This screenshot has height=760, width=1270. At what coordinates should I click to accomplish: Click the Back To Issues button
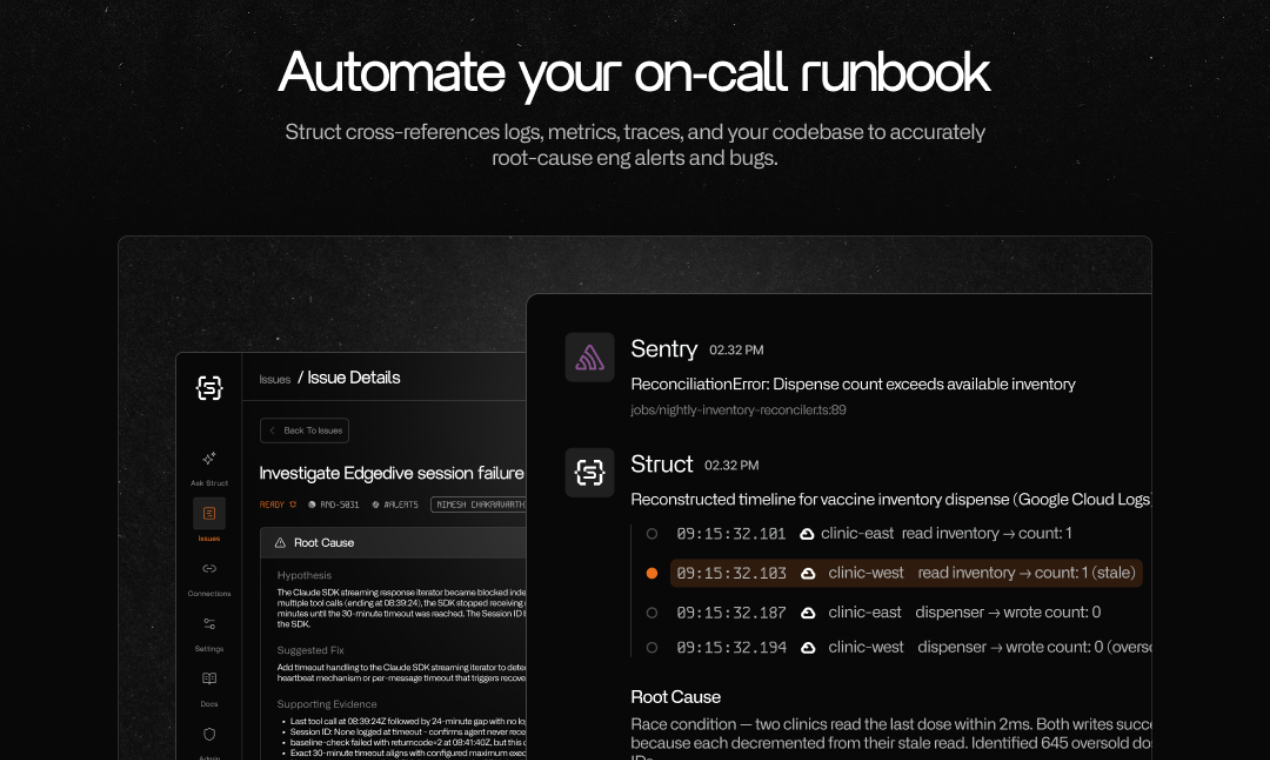click(x=304, y=430)
